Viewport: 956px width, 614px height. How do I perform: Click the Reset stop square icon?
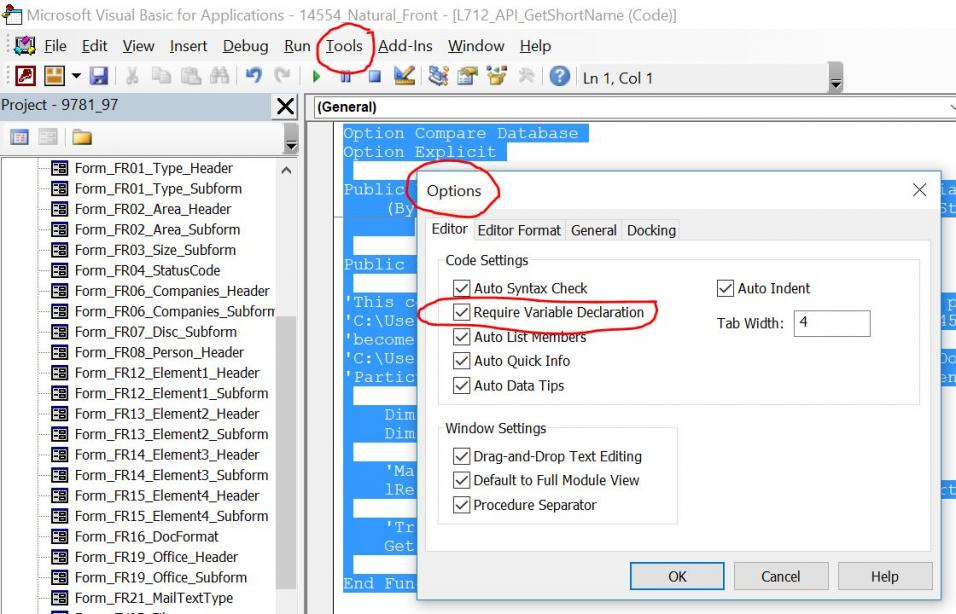[x=375, y=77]
